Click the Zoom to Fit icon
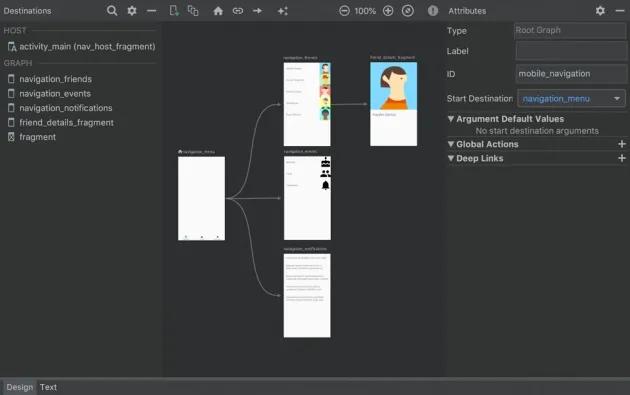This screenshot has height=395, width=630. pos(408,11)
